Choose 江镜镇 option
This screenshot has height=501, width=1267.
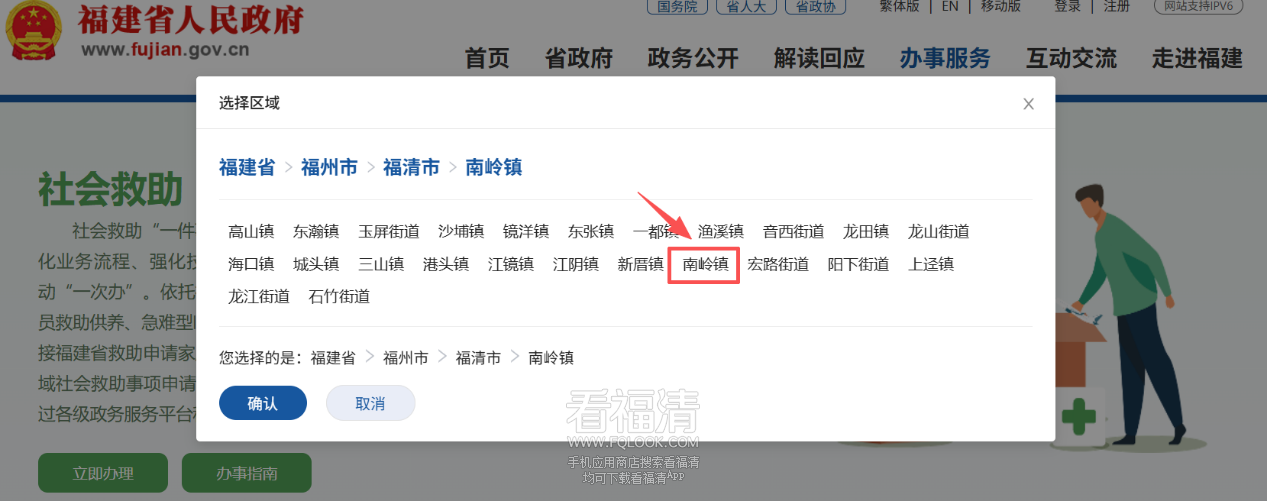point(511,265)
